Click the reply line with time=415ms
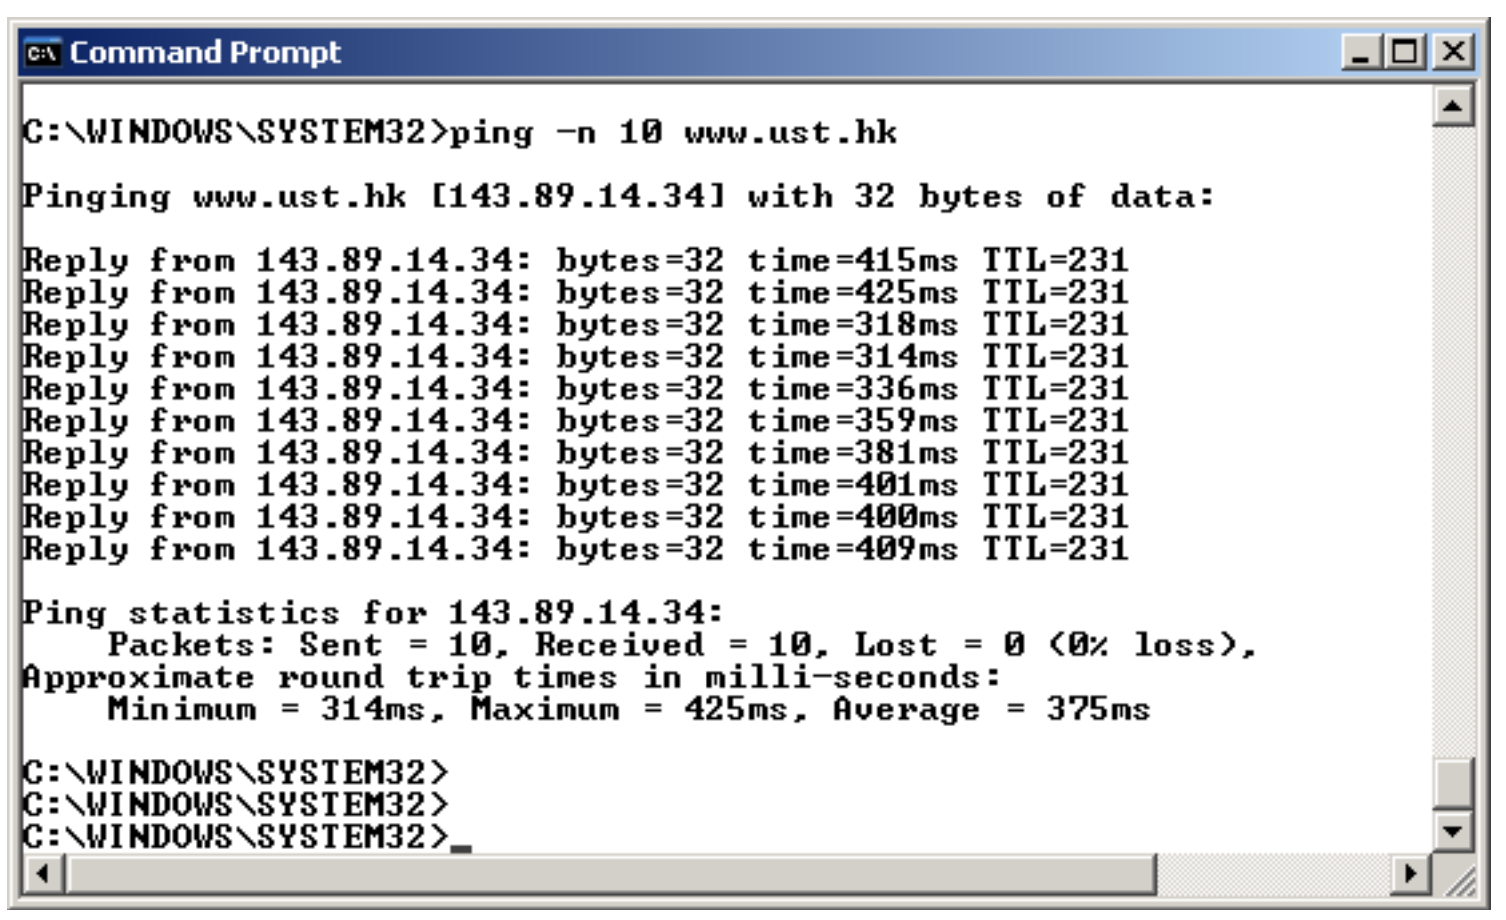The height and width of the screenshot is (920, 1506). coord(575,261)
